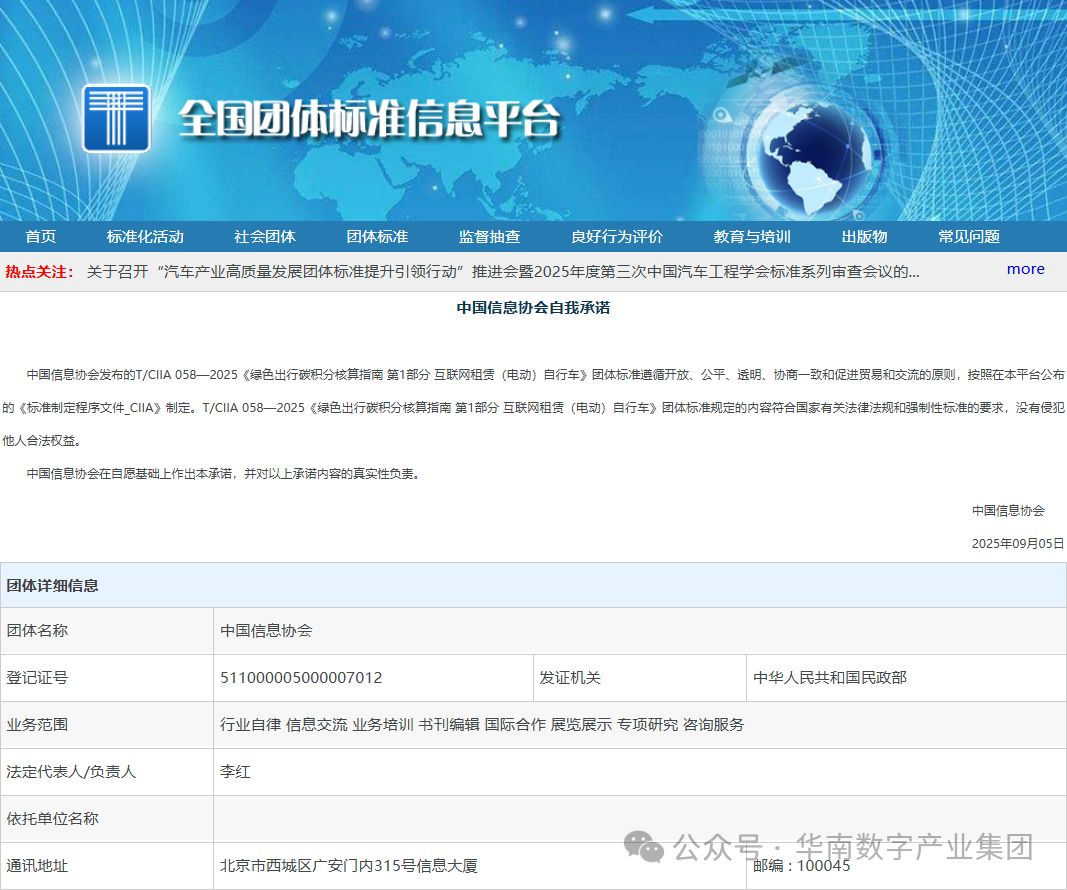Click the postal code 邮编：100045
This screenshot has height=890, width=1067.
tap(802, 866)
